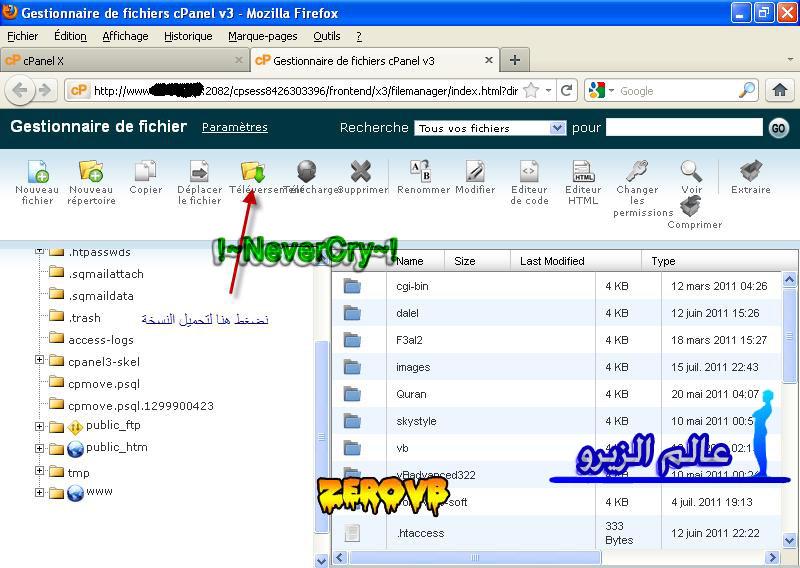Click the Modifier edit icon
Image resolution: width=800 pixels, height=568 pixels.
pos(475,171)
